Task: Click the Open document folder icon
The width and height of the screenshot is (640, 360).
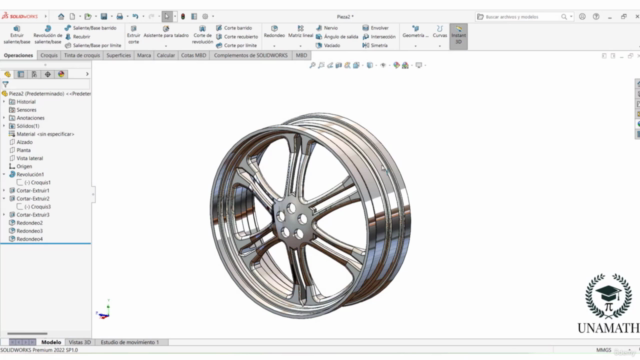Action: (88, 16)
